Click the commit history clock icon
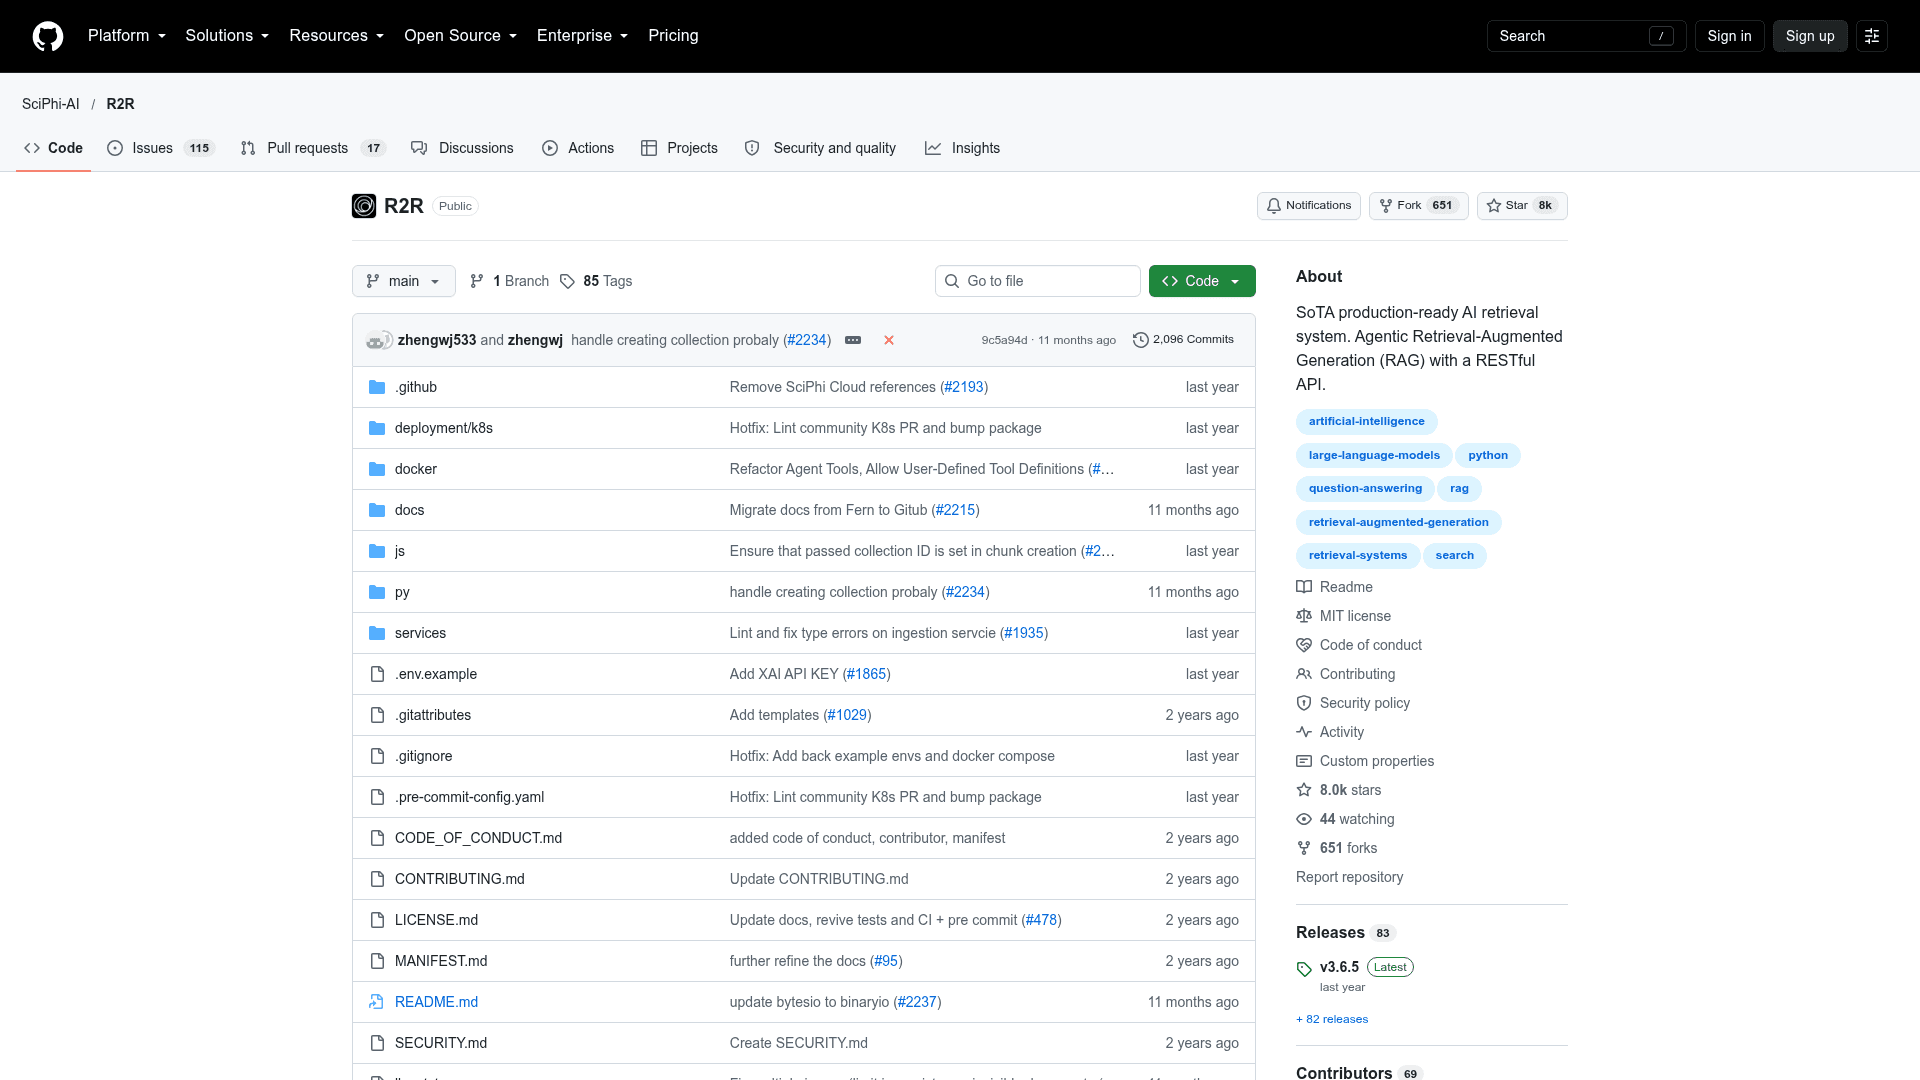1920x1080 pixels. tap(1140, 340)
